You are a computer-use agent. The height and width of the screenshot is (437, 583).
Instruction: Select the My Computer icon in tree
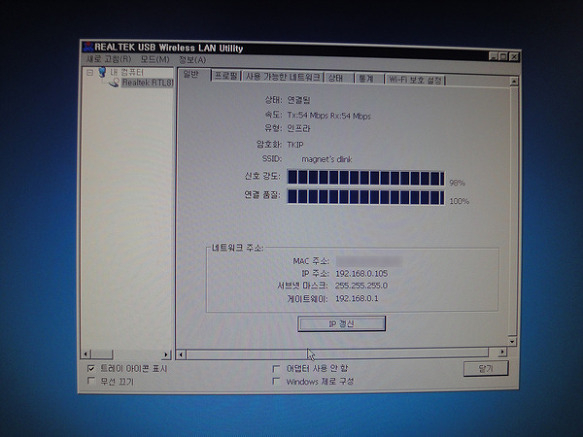tap(102, 72)
